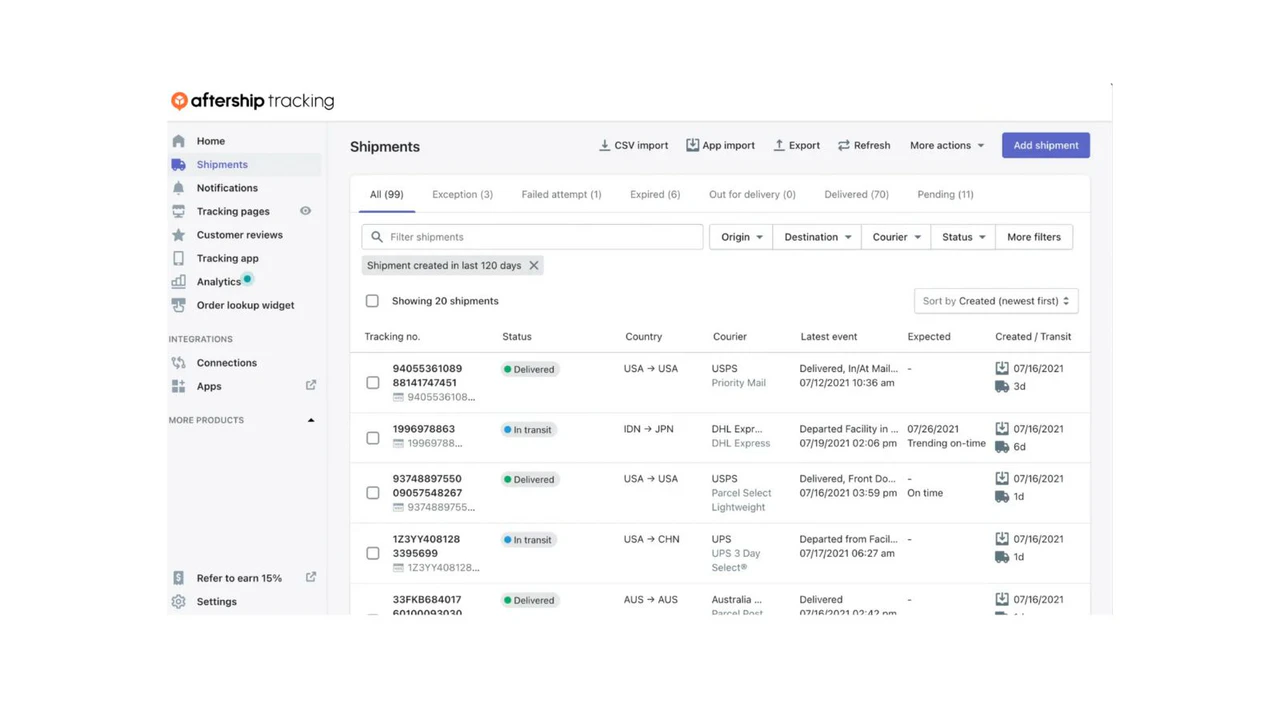The image size is (1280, 720).
Task: Open Sort by Created newest first dropdown
Action: pyautogui.click(x=996, y=301)
